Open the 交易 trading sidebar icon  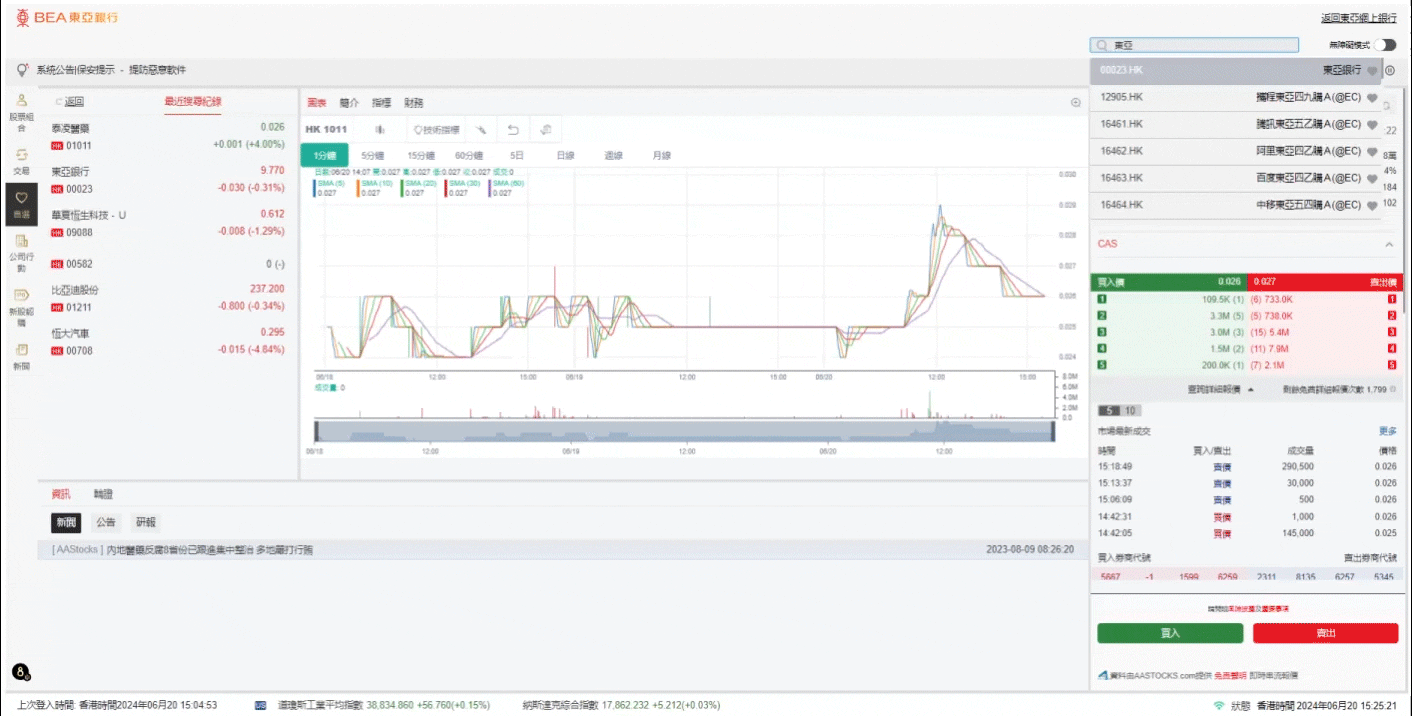21,161
